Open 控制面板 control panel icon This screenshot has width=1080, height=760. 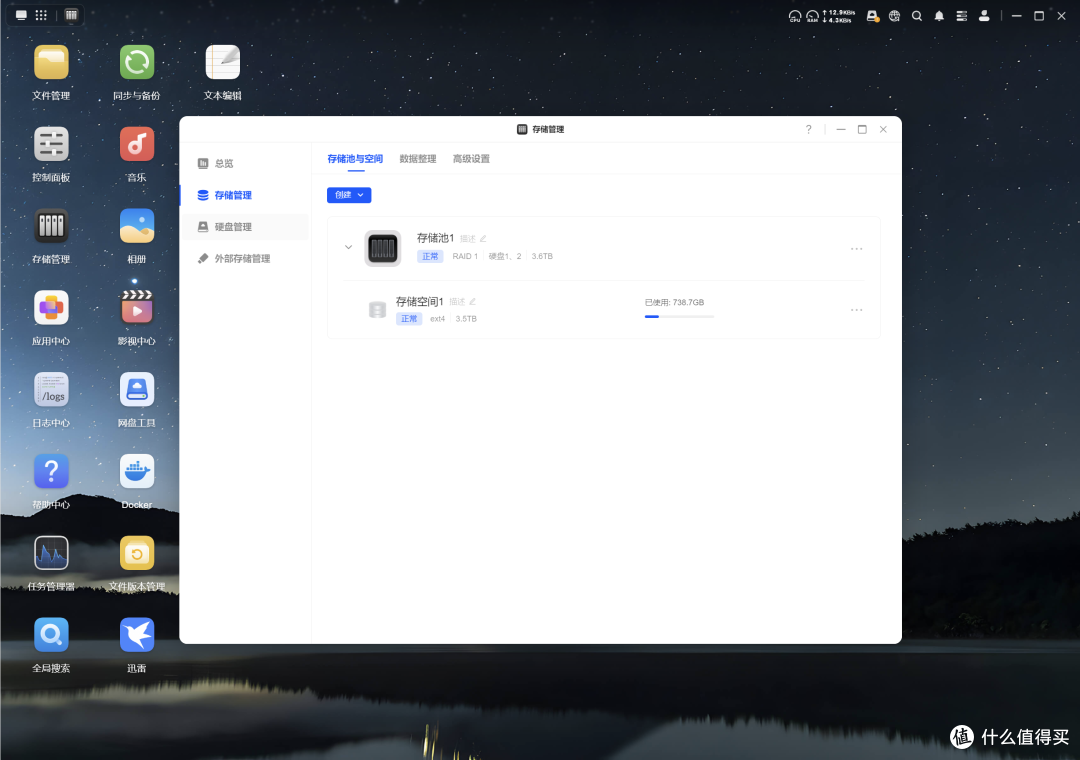[51, 144]
